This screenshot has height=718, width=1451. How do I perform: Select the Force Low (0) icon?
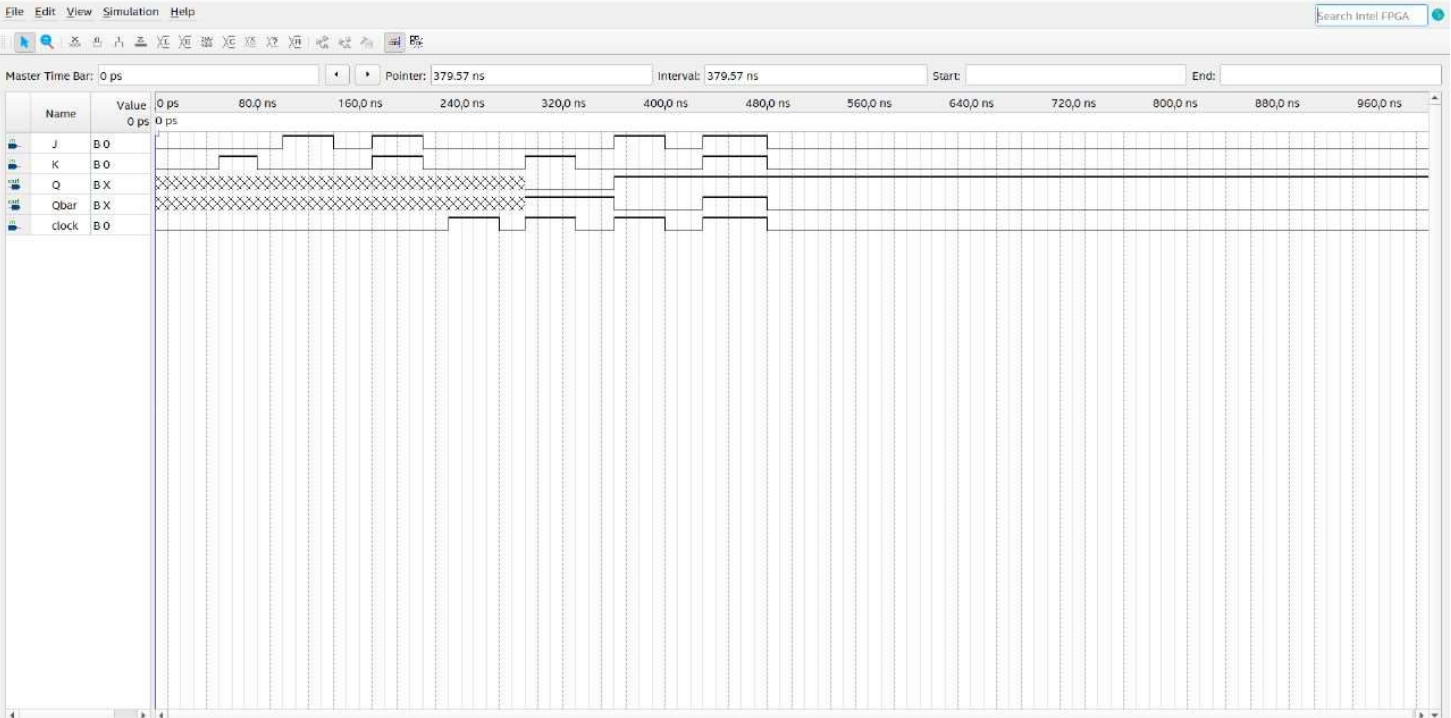tap(98, 42)
